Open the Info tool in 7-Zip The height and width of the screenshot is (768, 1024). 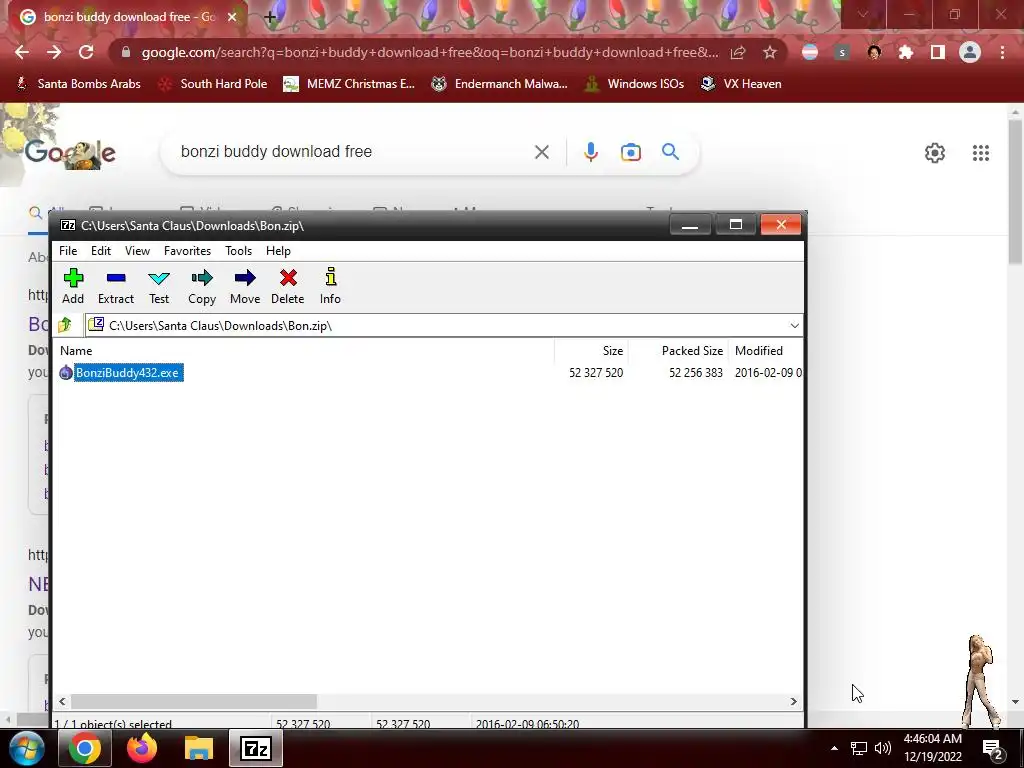point(330,286)
